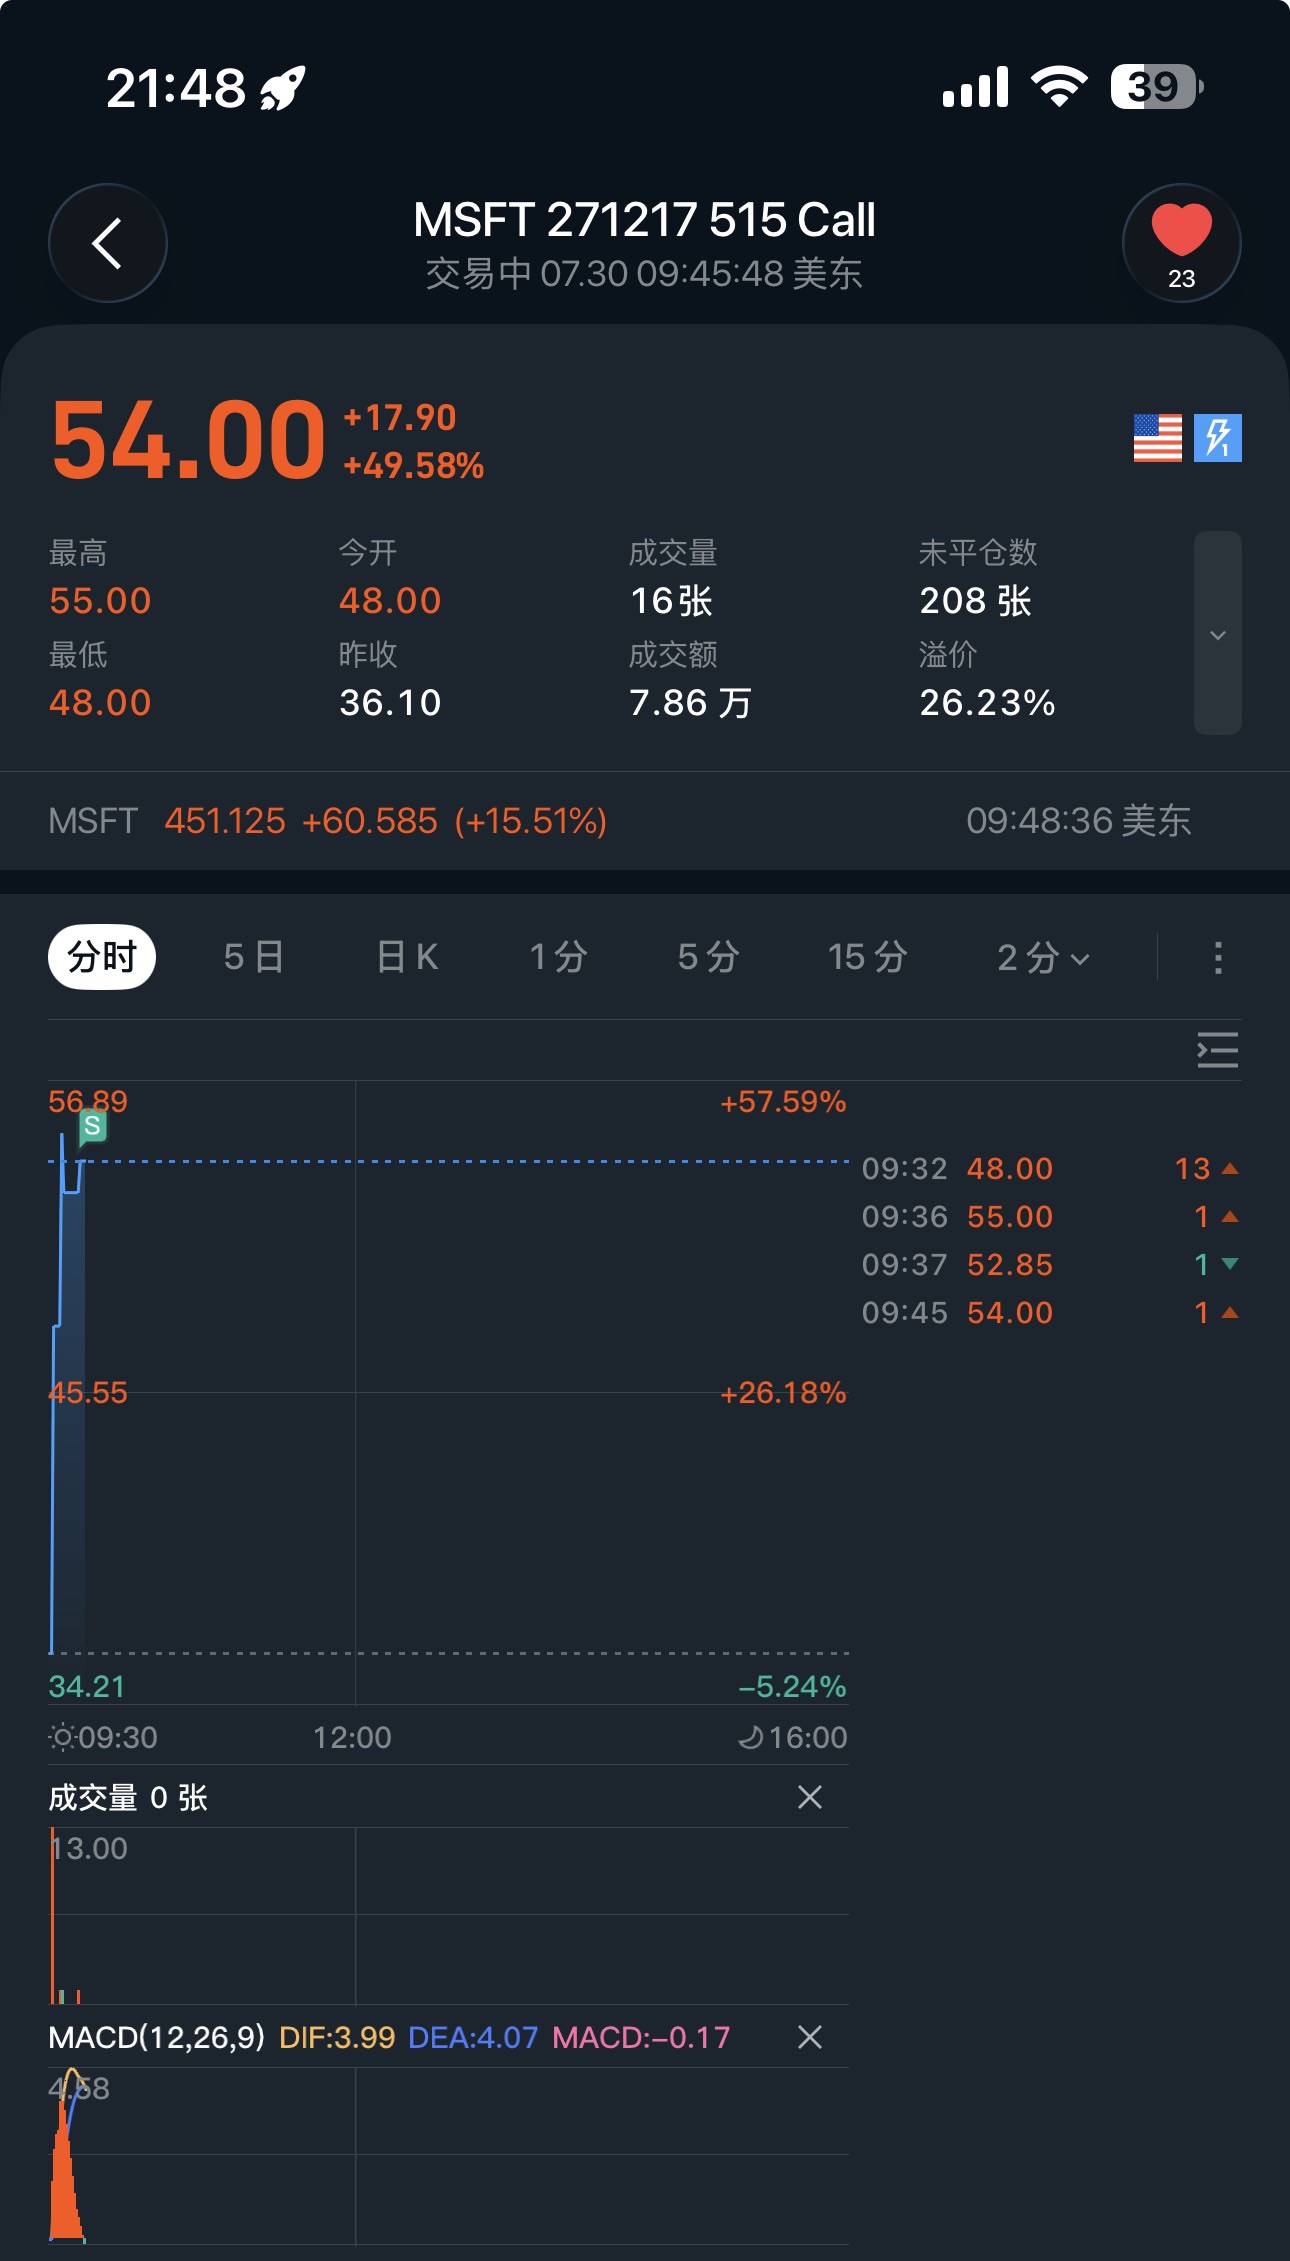Select the 15分 interval tab
The width and height of the screenshot is (1290, 2261).
(867, 957)
